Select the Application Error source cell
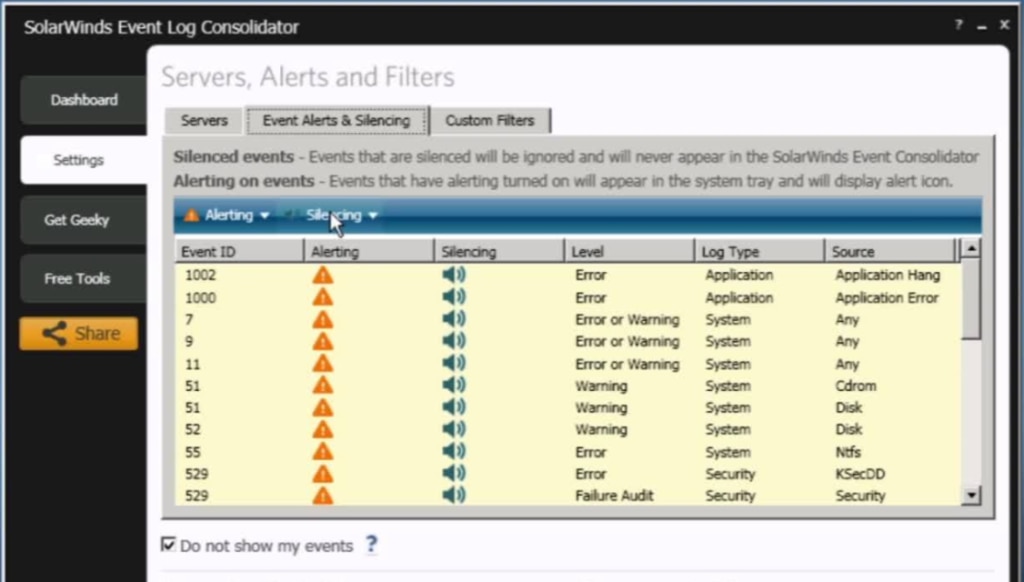1024x582 pixels. [887, 298]
